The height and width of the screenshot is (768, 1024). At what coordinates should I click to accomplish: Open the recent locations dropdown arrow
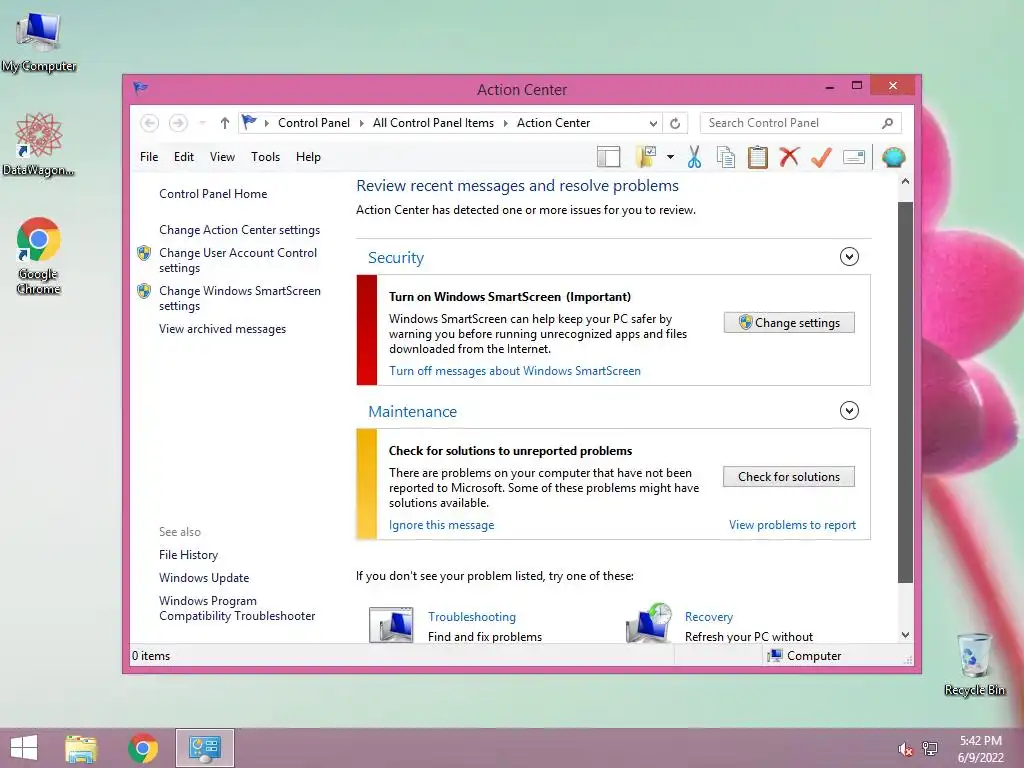pyautogui.click(x=202, y=123)
